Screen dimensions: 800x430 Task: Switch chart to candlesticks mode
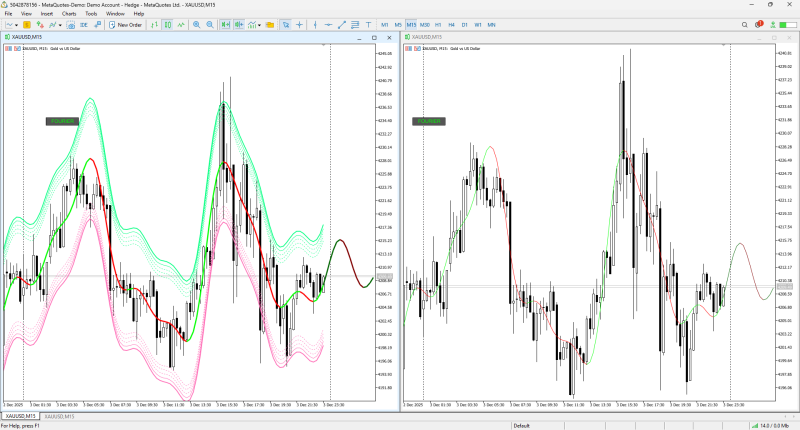coord(167,24)
